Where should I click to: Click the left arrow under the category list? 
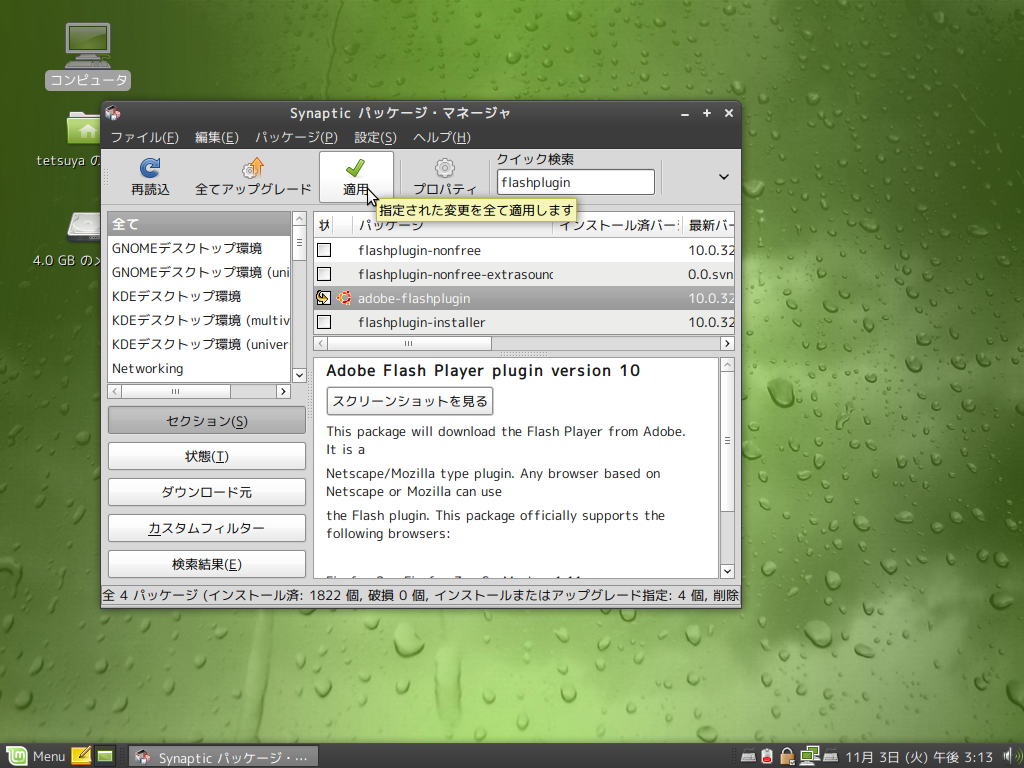115,391
